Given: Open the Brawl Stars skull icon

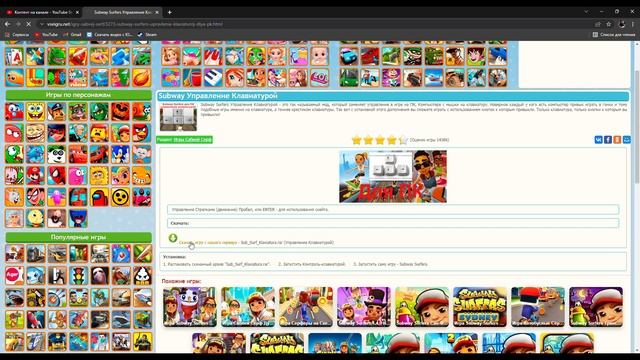Looking at the screenshot, I should pyautogui.click(x=120, y=197).
